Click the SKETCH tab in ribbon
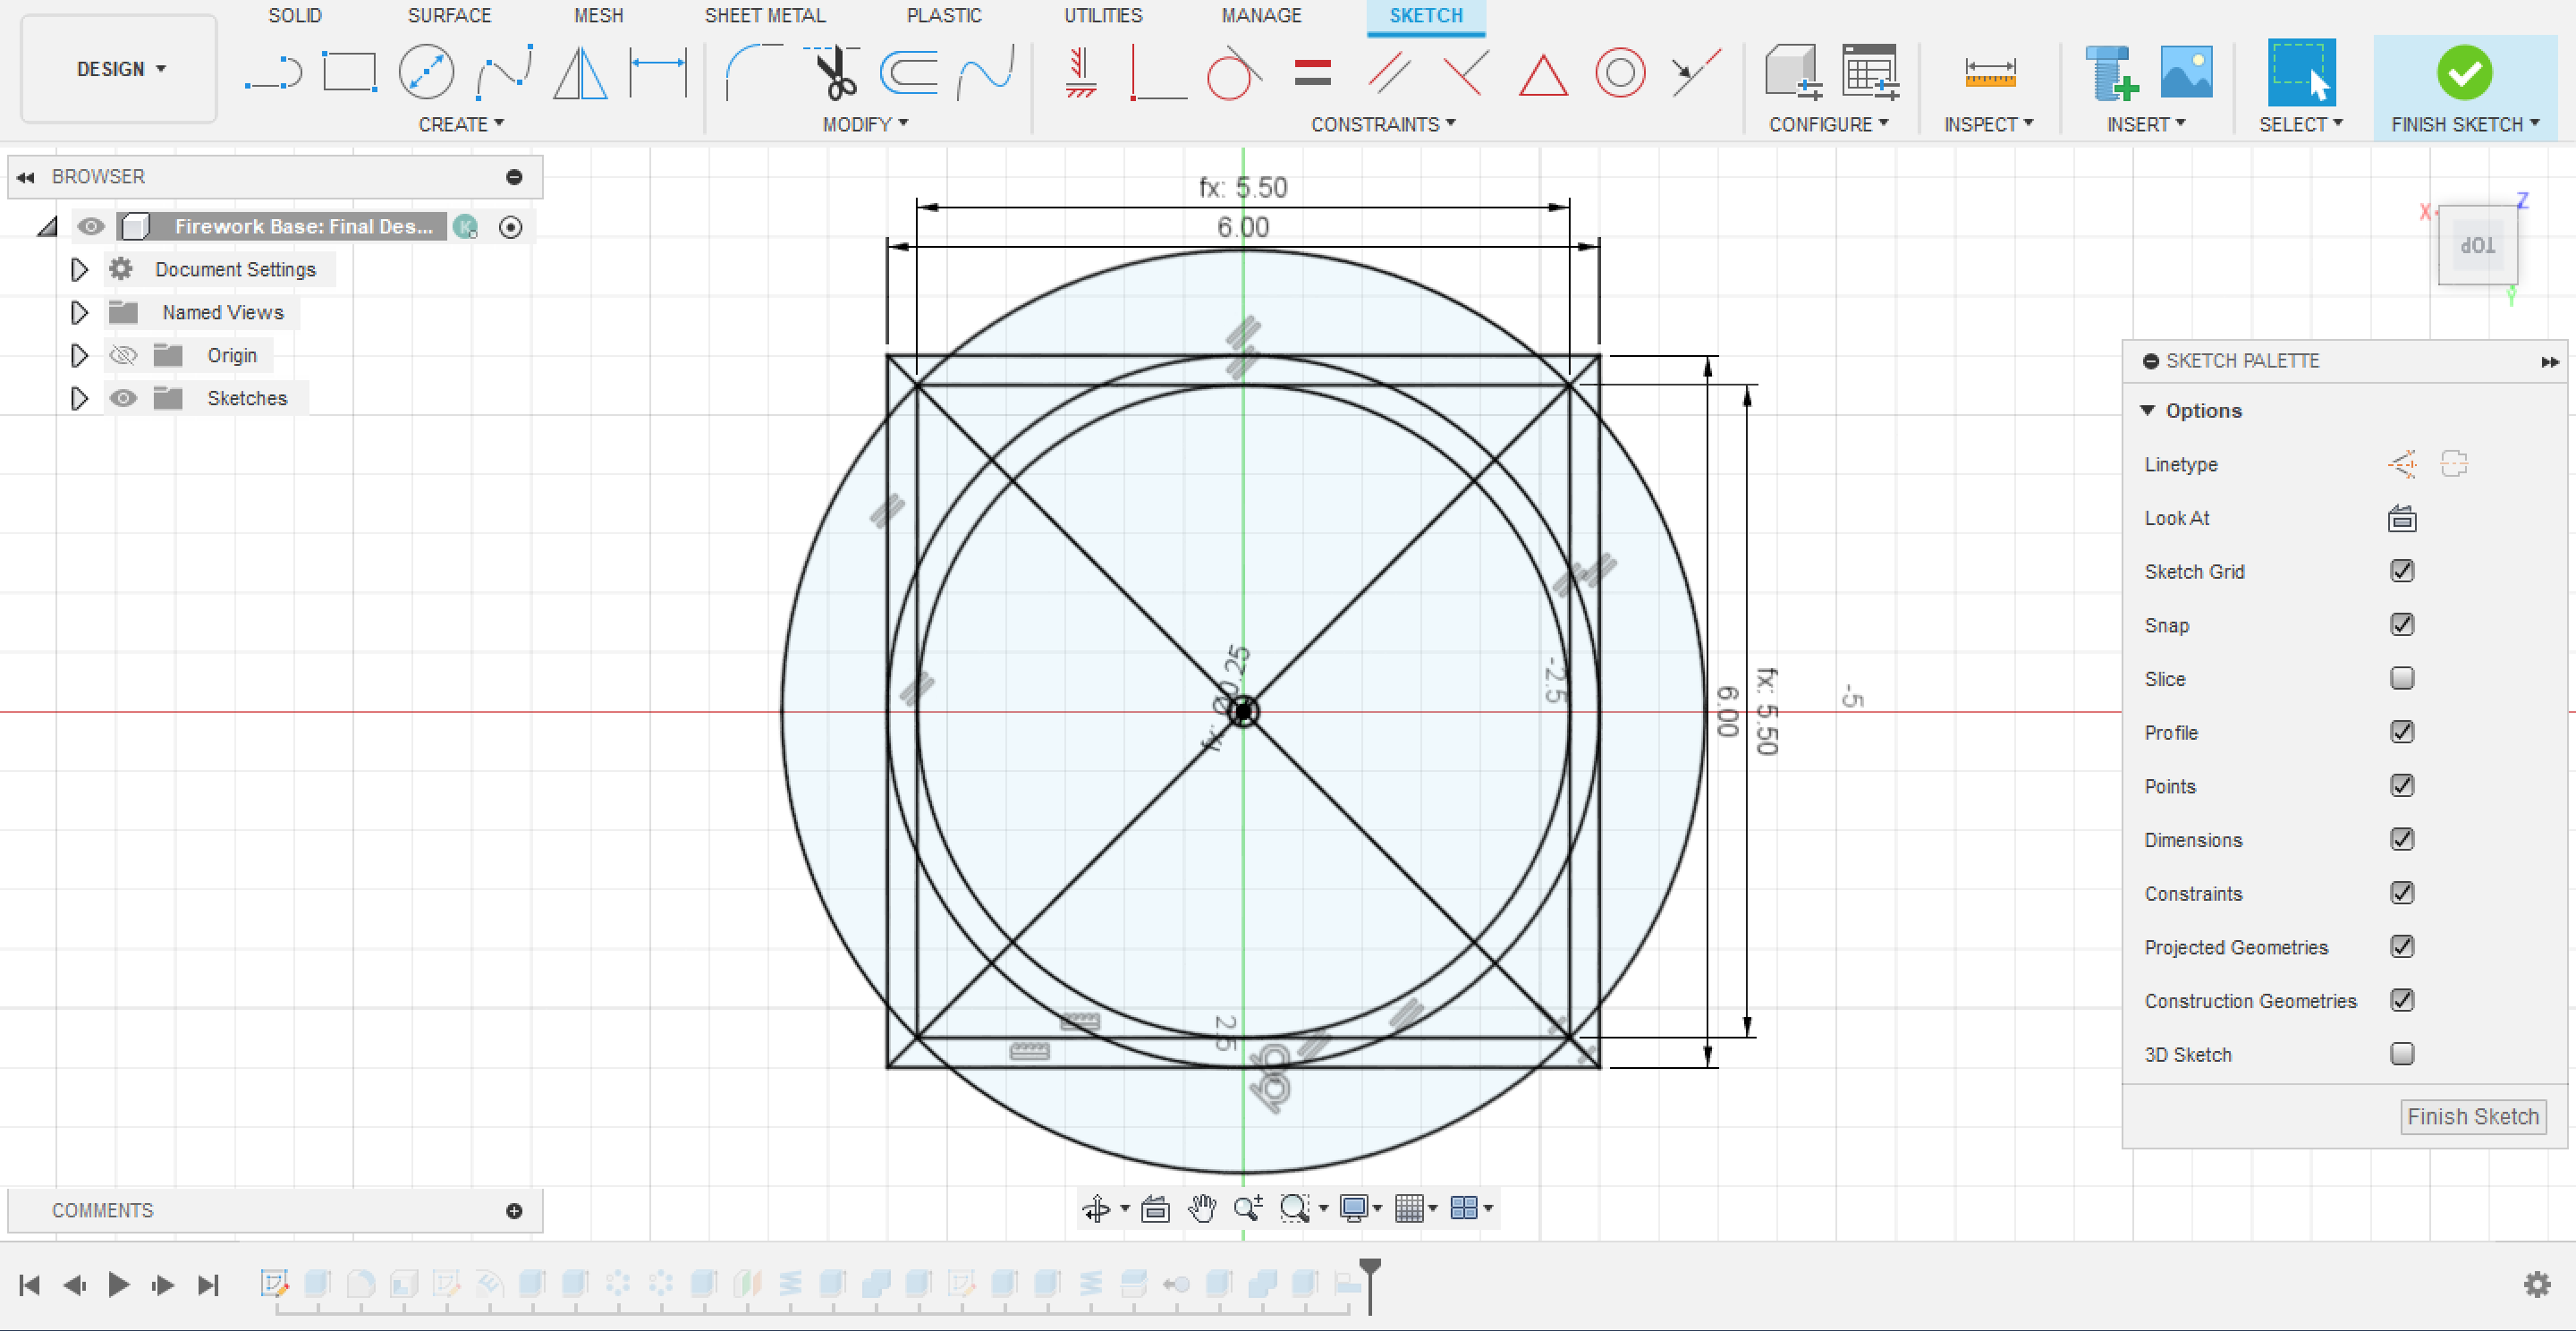The image size is (2576, 1331). pos(1426,17)
